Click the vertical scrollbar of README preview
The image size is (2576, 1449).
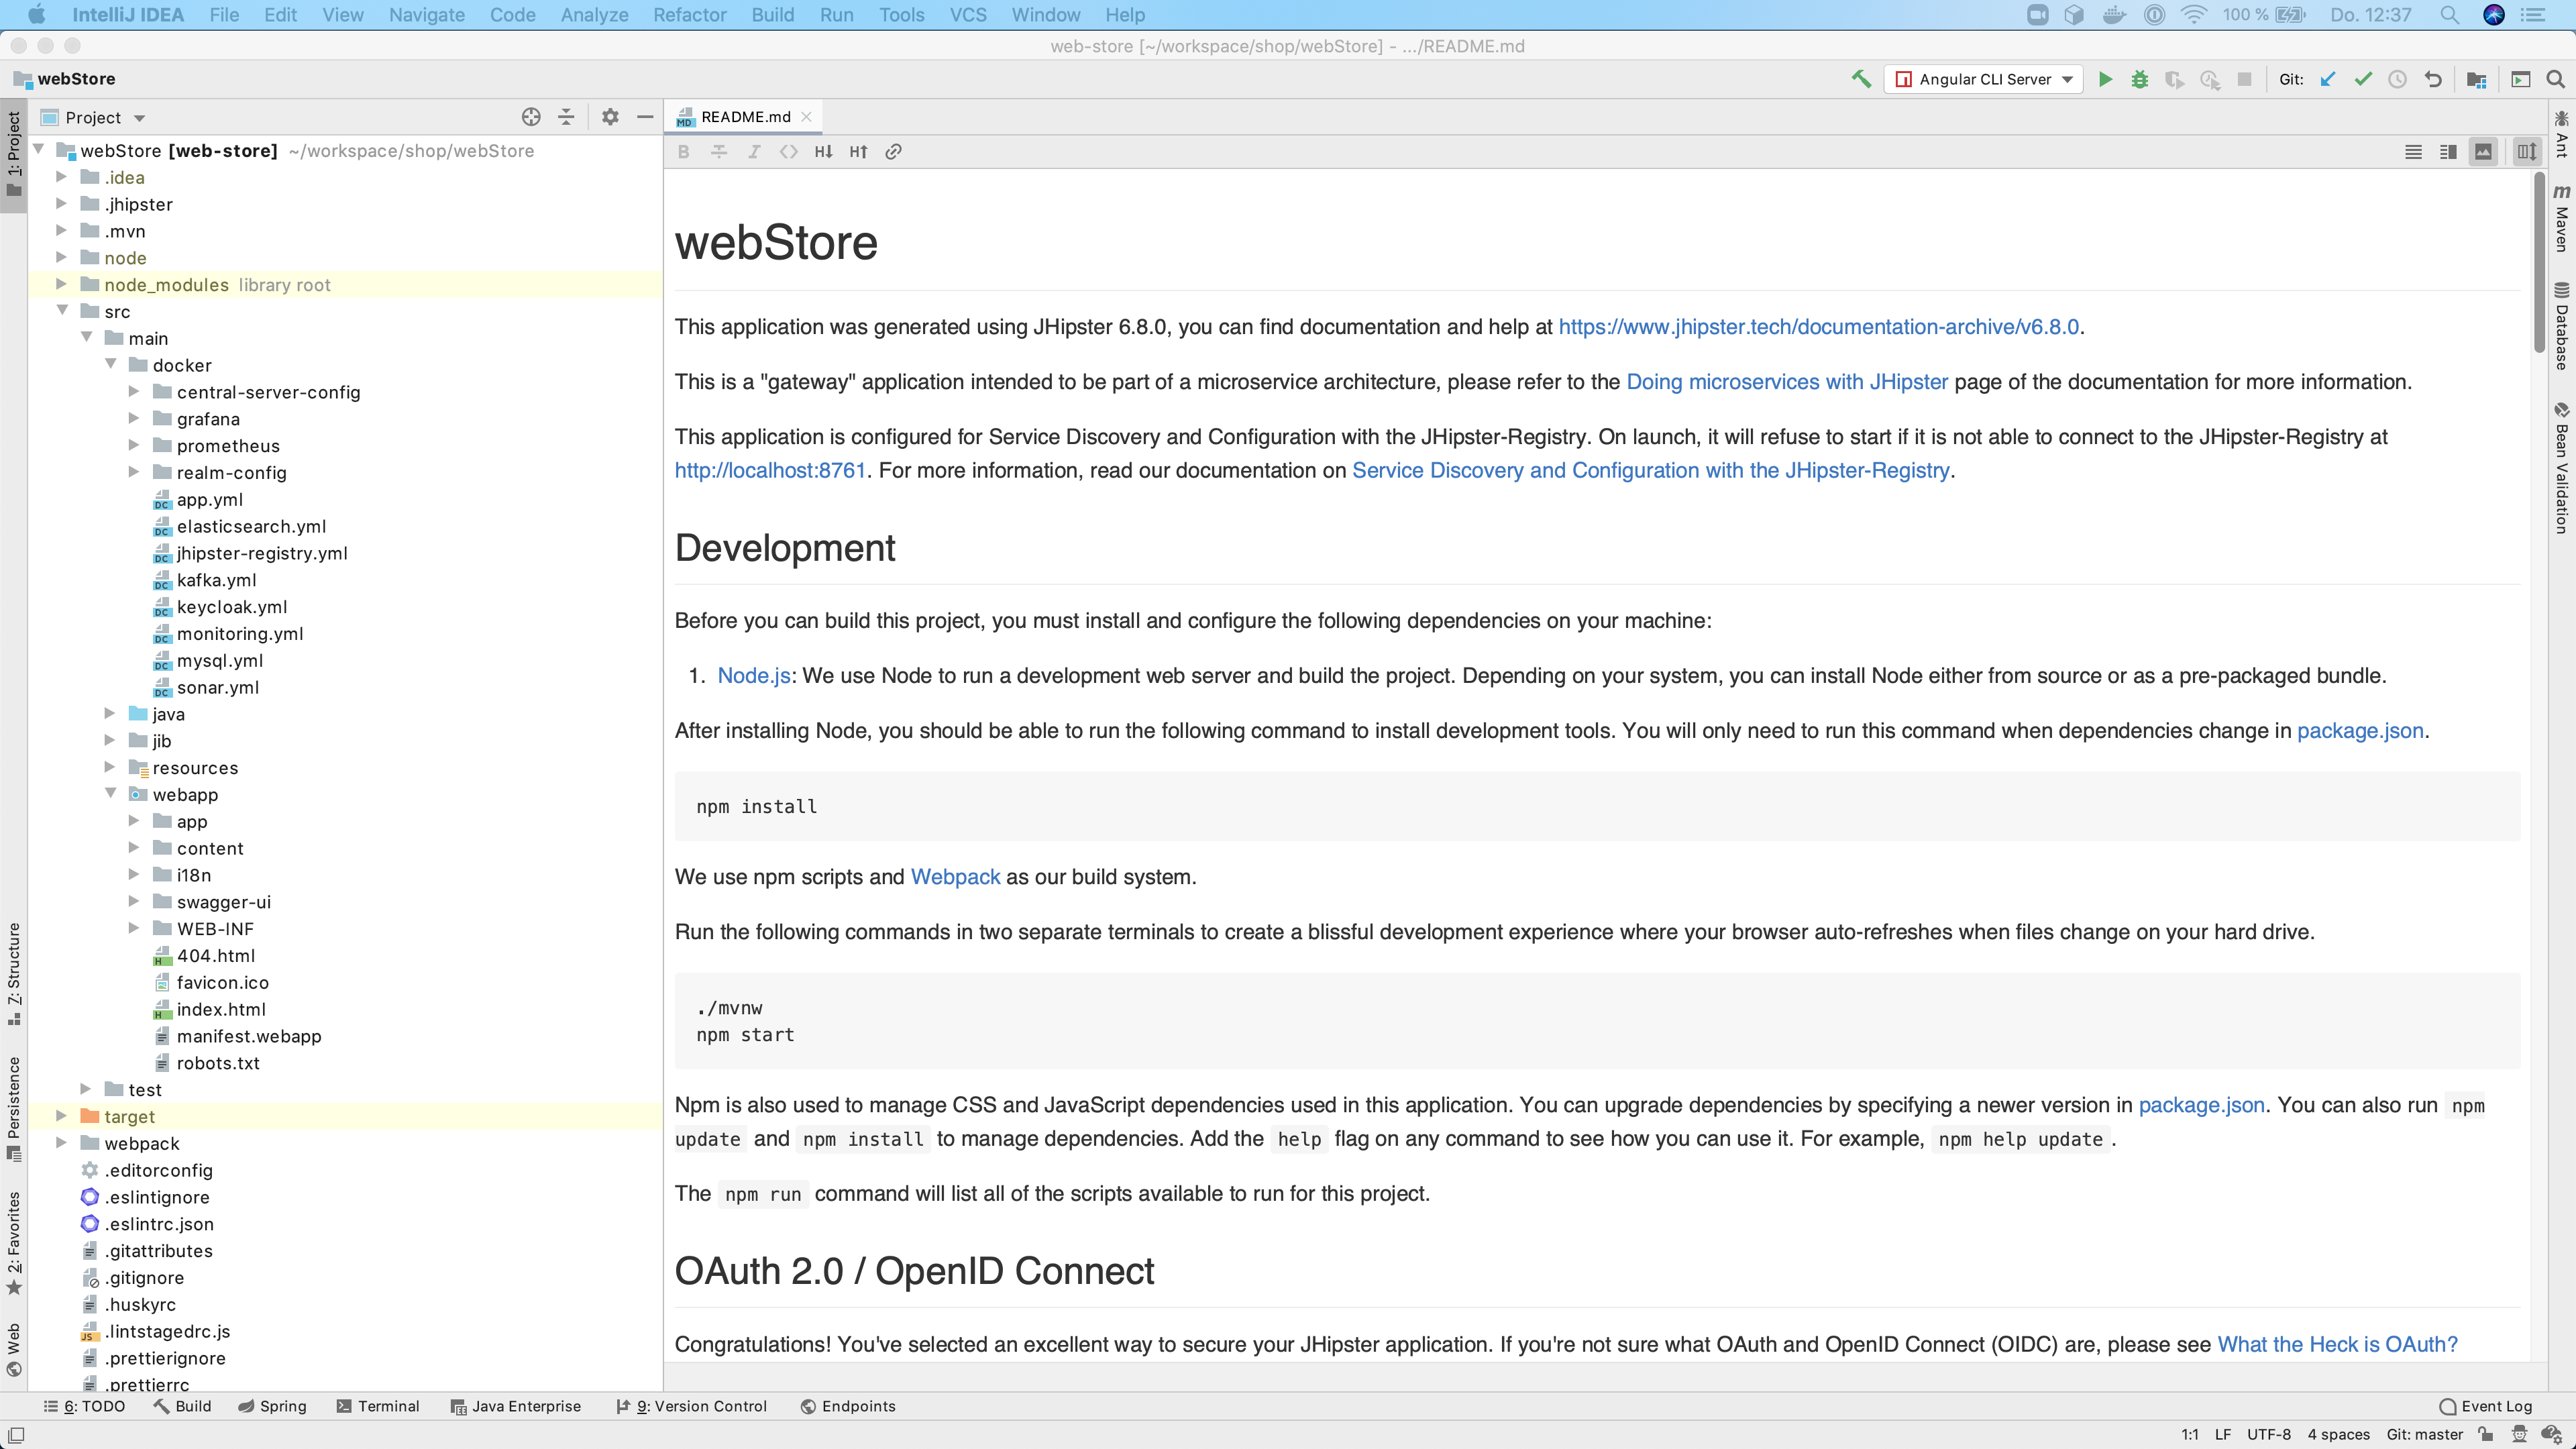2539,262
